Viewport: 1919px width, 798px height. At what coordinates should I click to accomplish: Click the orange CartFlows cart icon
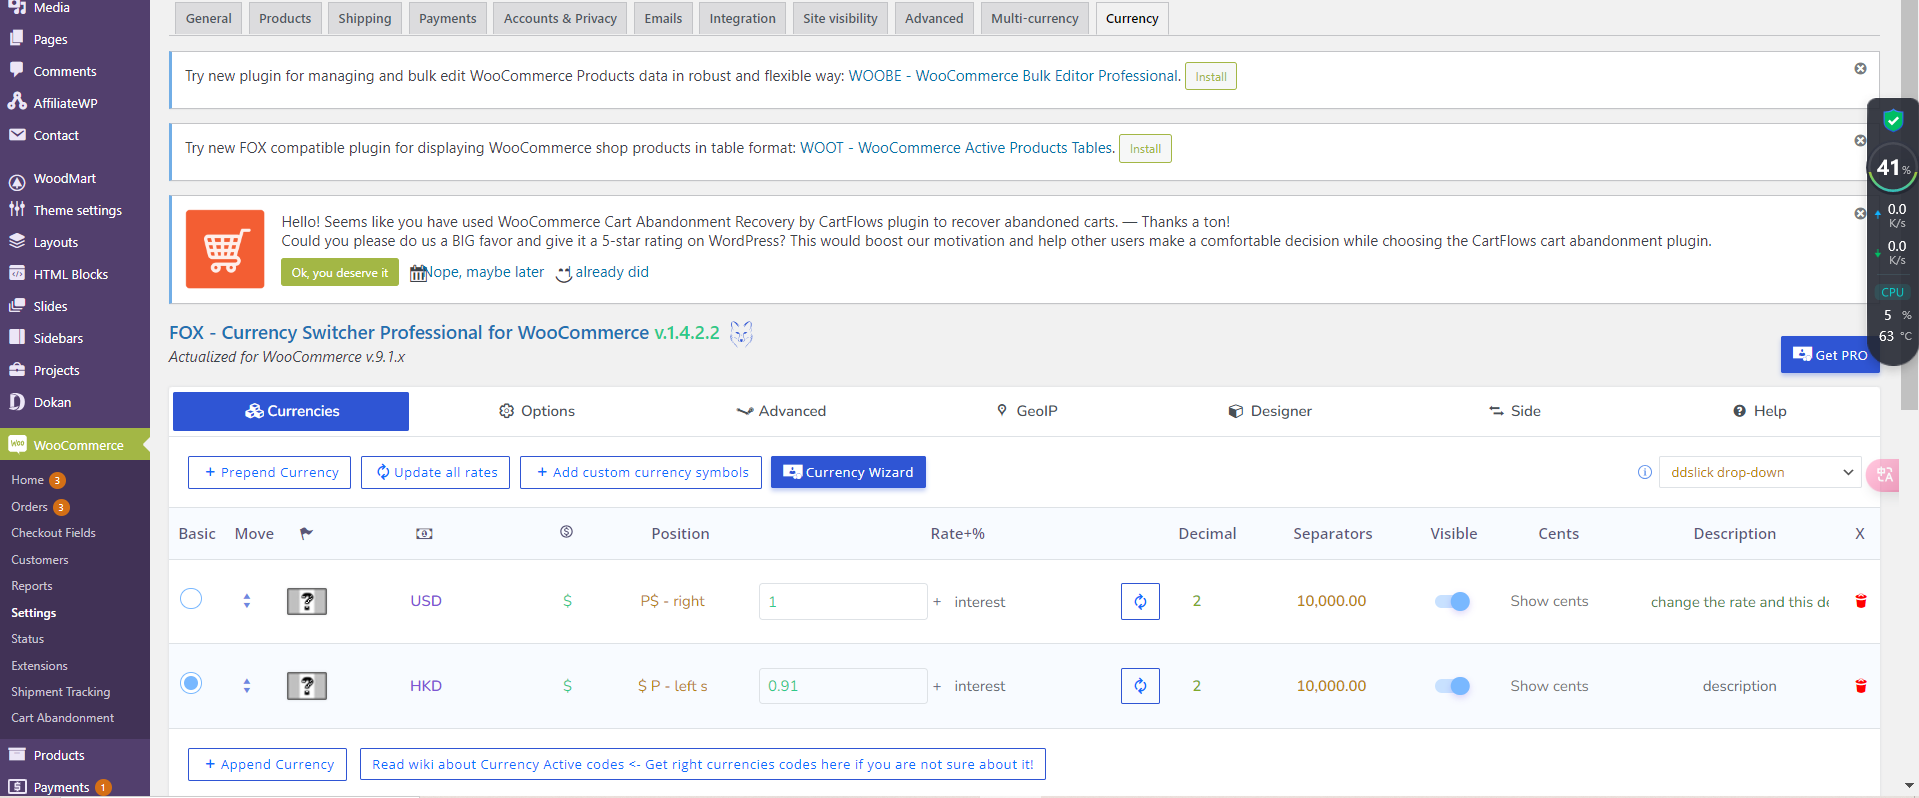[225, 249]
